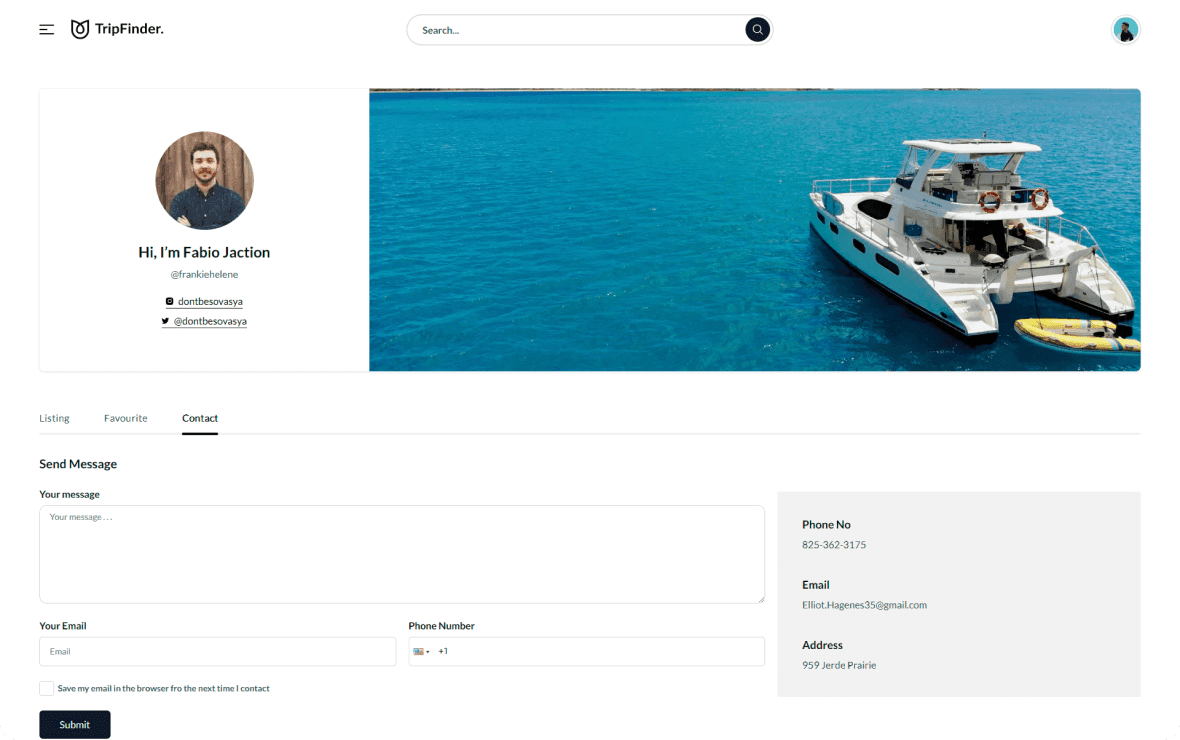
Task: Click the address 959 Jerde Prairie
Action: (x=838, y=665)
